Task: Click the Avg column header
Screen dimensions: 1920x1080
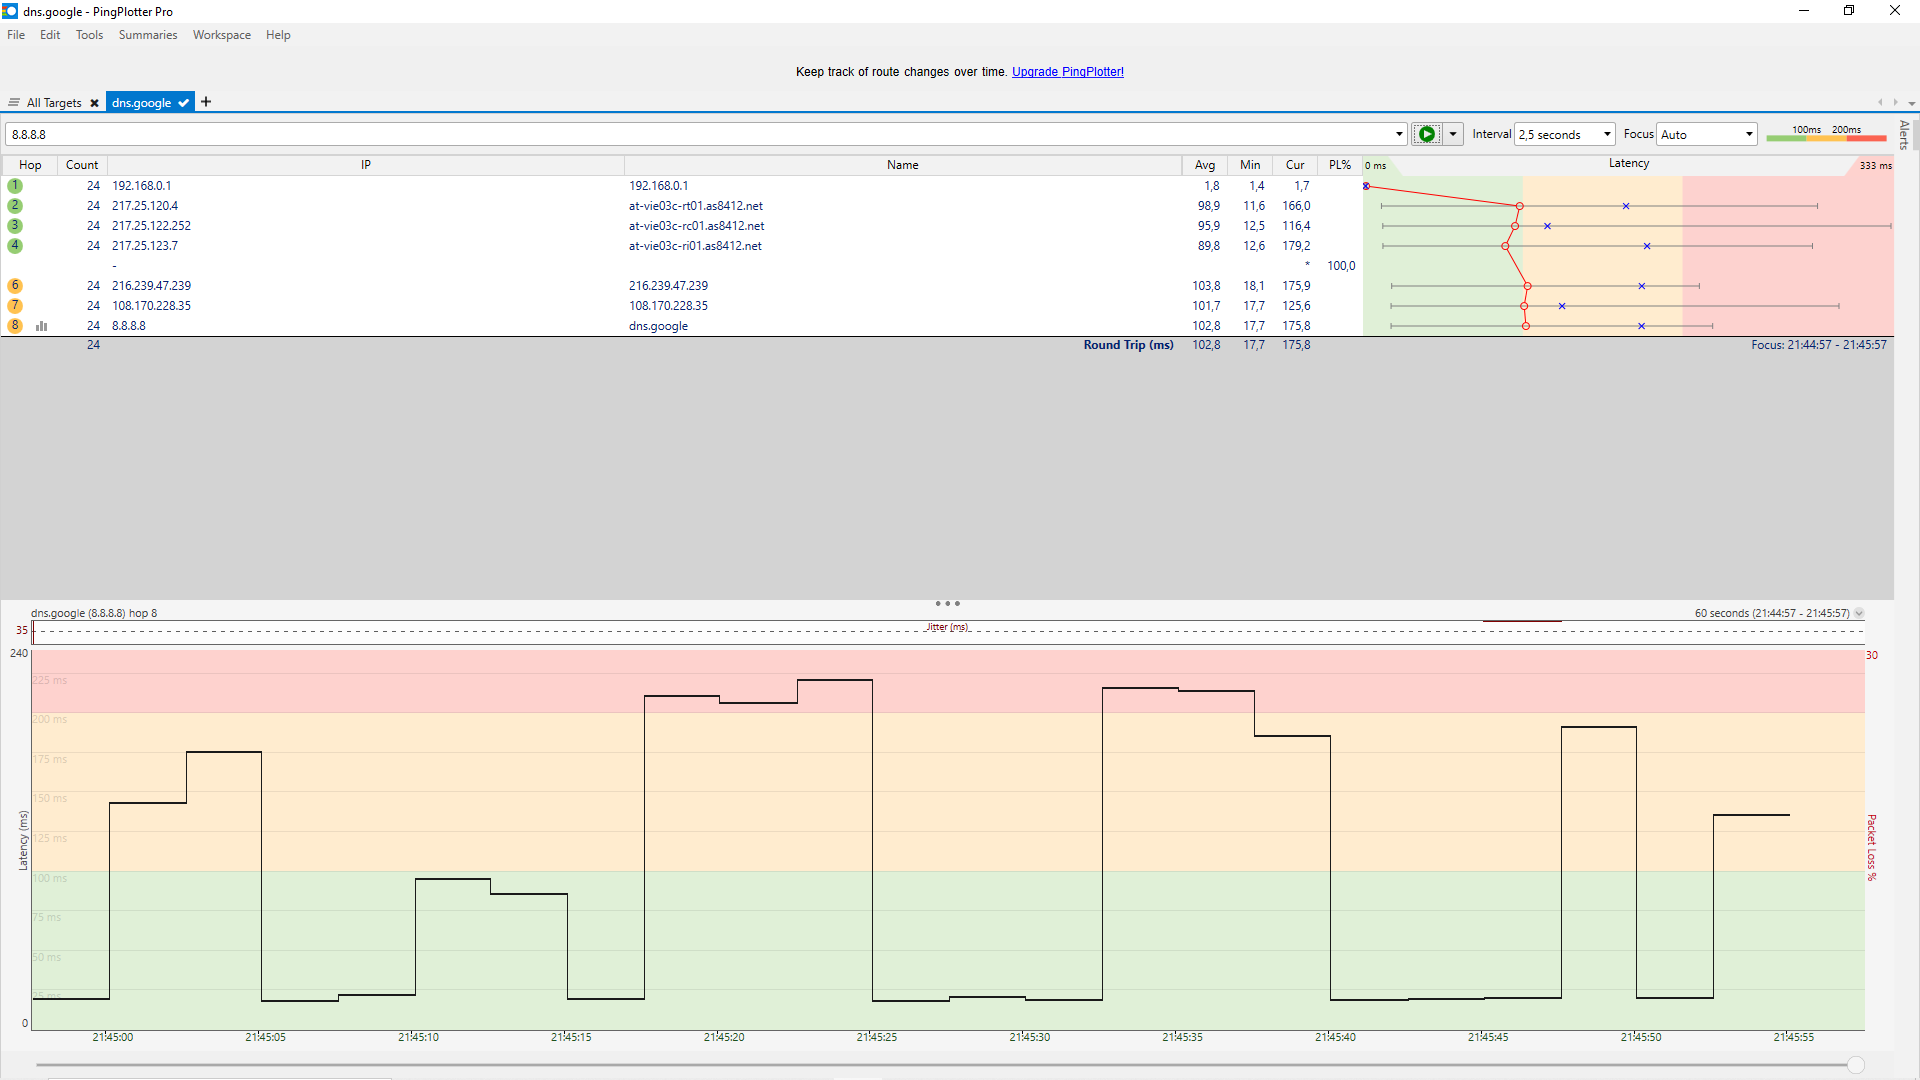Action: click(1204, 165)
